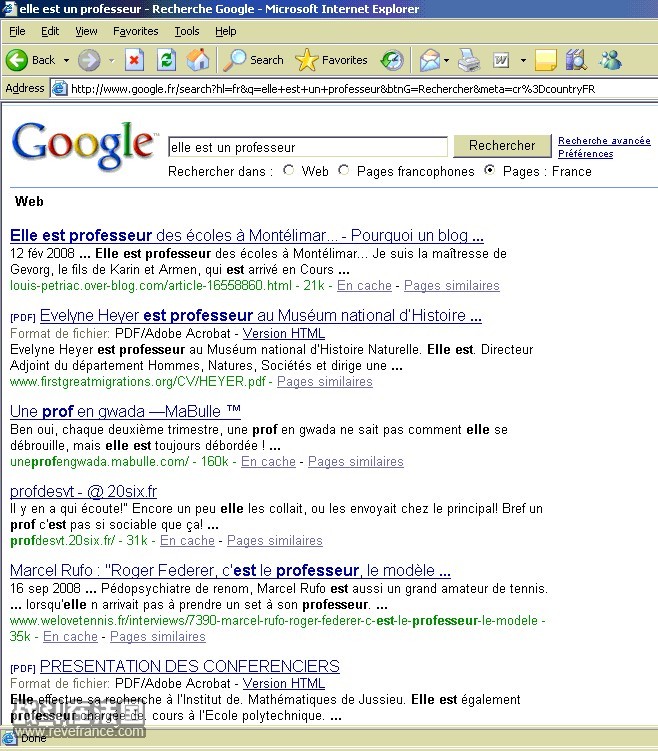
Task: Select the Web radio button
Action: tap(288, 170)
